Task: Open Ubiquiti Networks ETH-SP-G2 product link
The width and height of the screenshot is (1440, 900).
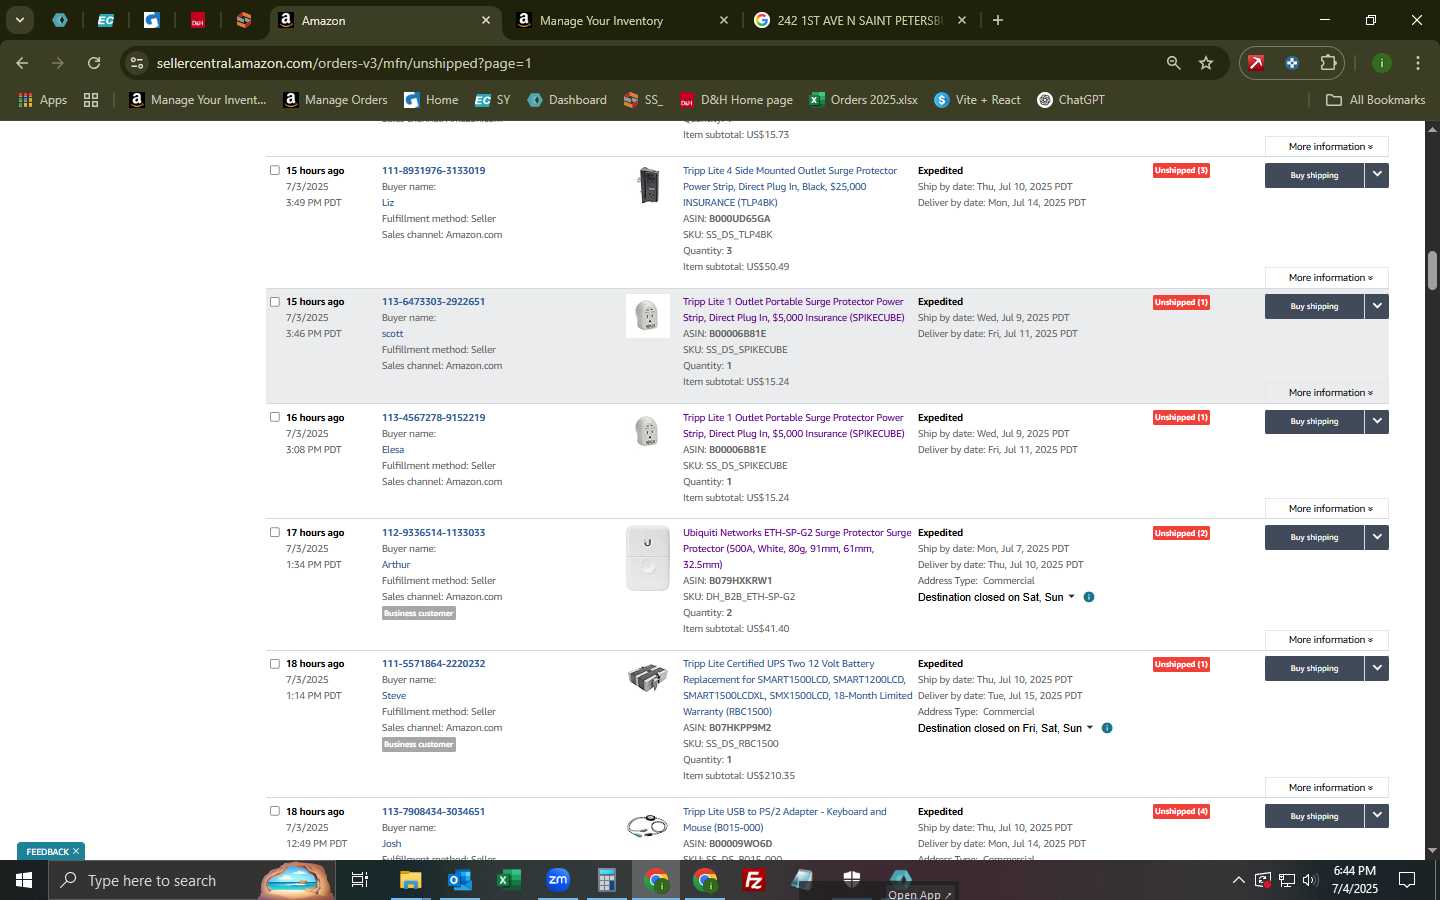Action: pos(797,548)
